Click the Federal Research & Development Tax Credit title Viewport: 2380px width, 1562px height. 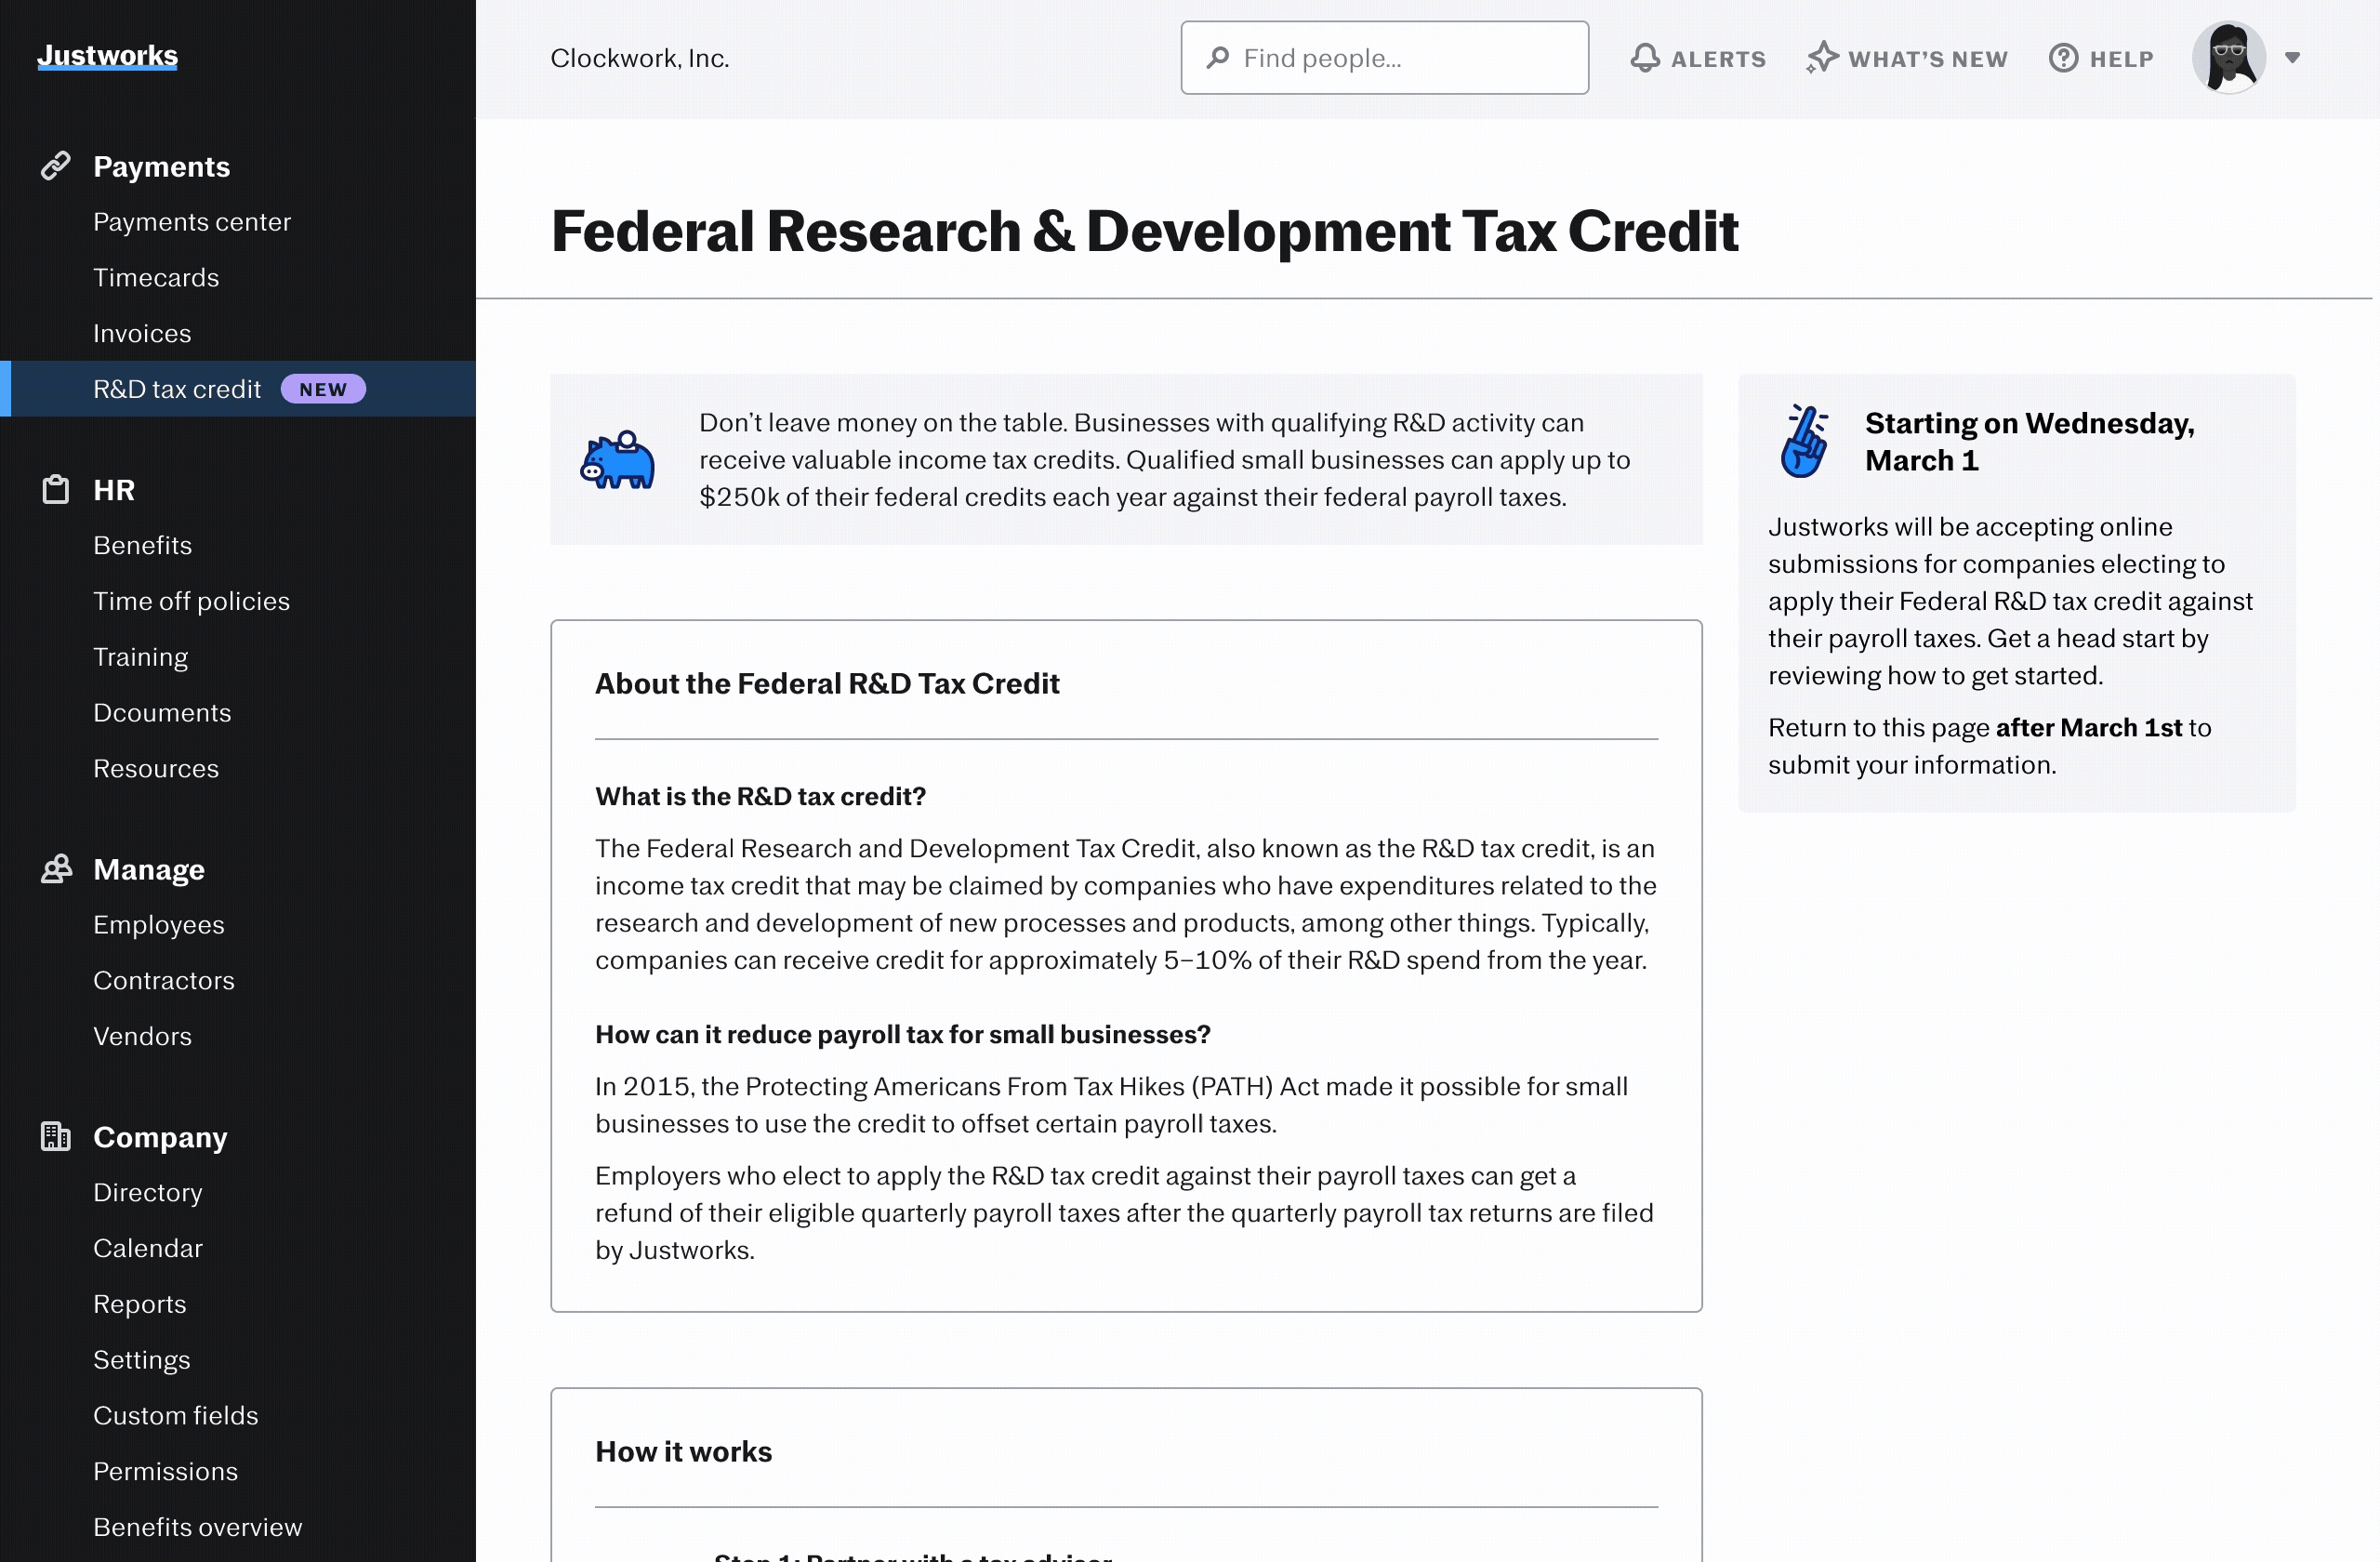(1145, 231)
